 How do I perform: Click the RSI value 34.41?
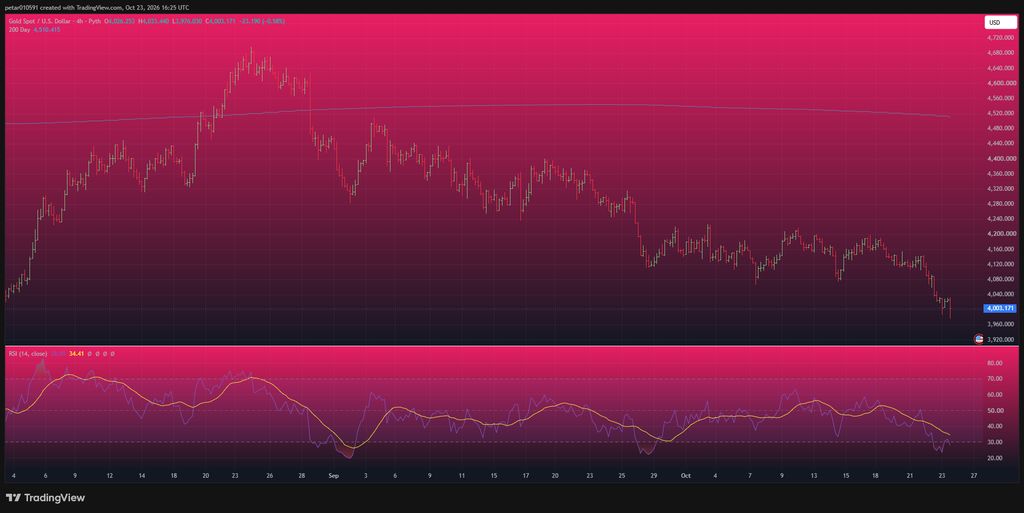[x=76, y=353]
